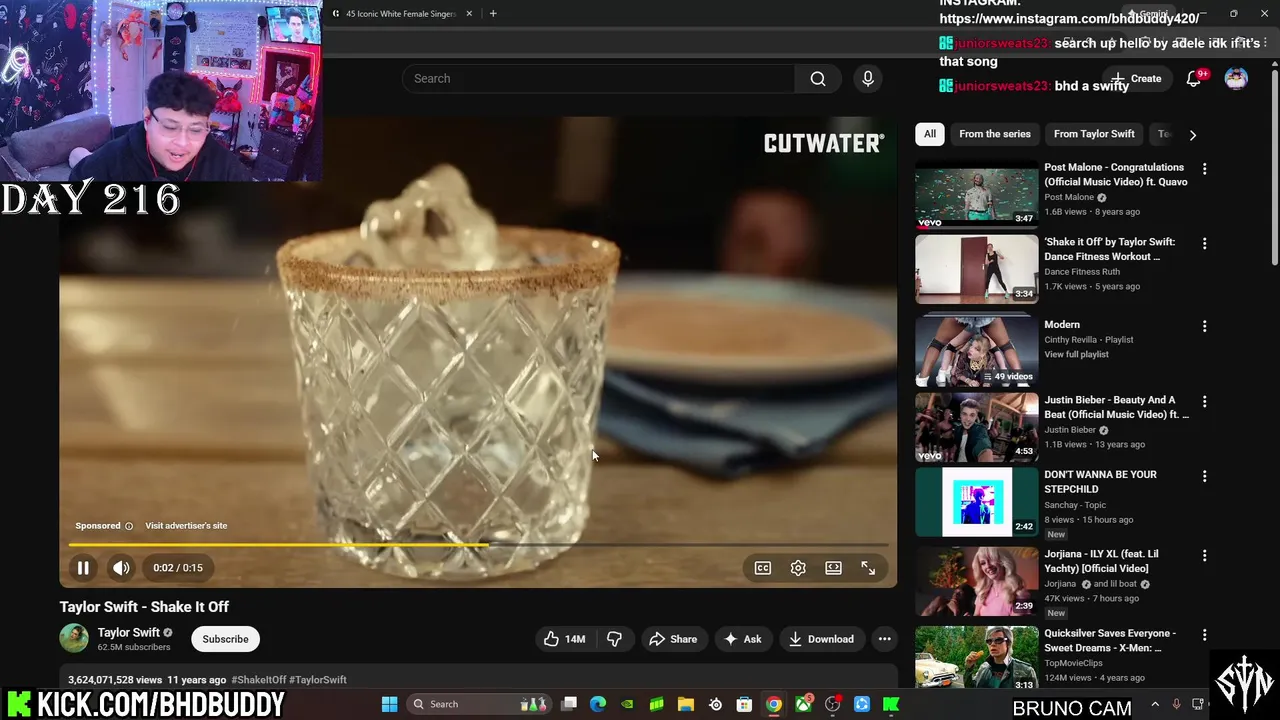This screenshot has width=1280, height=720.
Task: Toggle closed captions on the player
Action: (x=763, y=568)
